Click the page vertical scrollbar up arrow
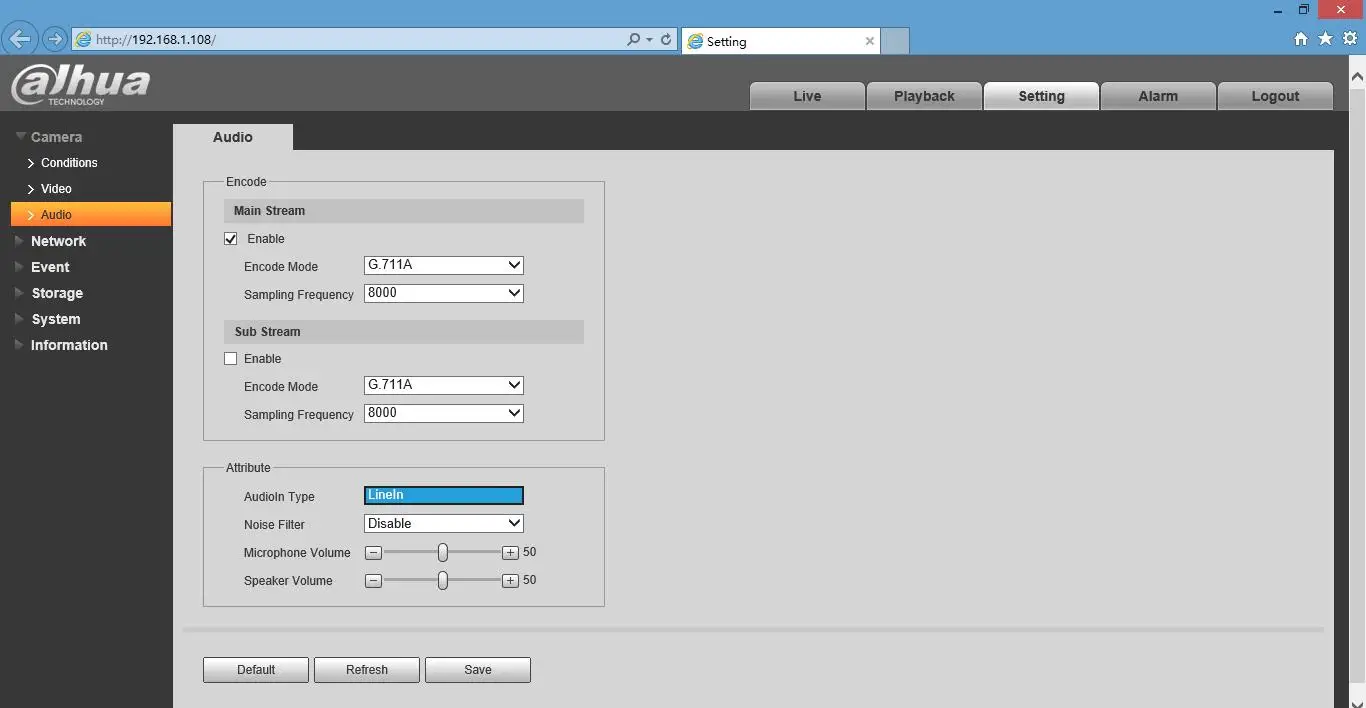 pos(1357,75)
